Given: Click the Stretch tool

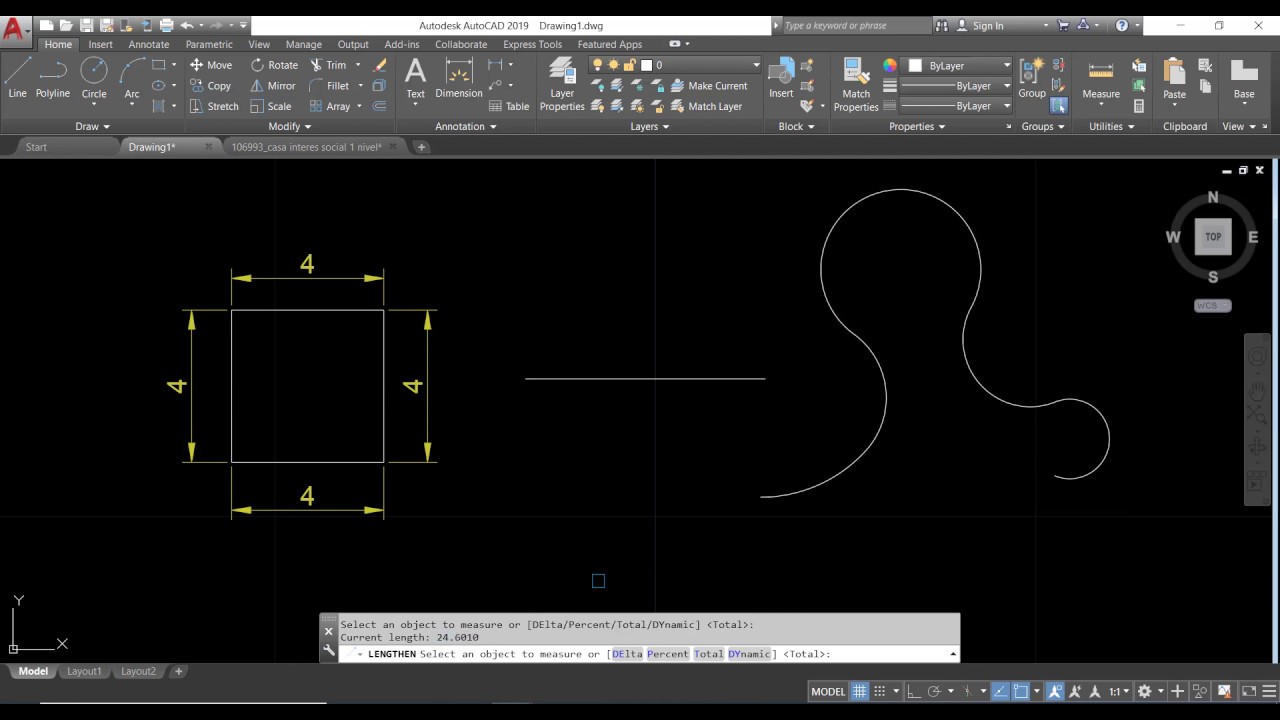Looking at the screenshot, I should (214, 106).
